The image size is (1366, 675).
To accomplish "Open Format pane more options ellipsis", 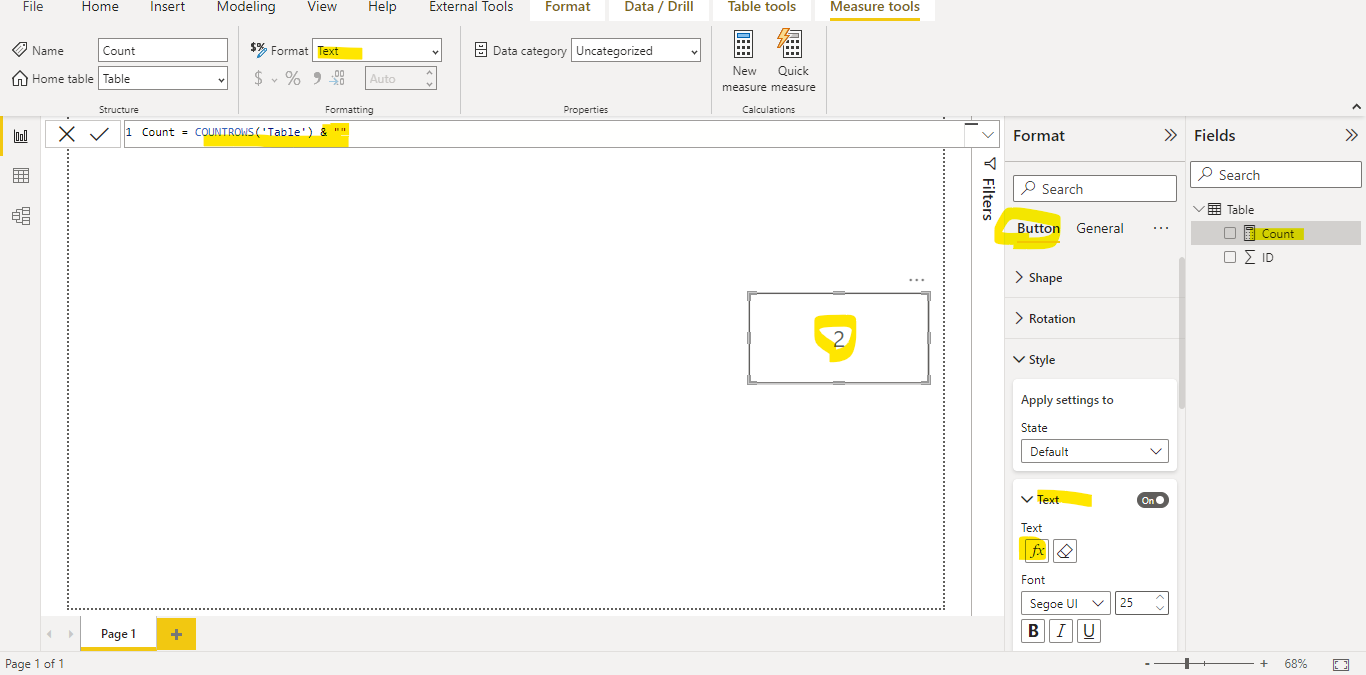I will 1160,229.
